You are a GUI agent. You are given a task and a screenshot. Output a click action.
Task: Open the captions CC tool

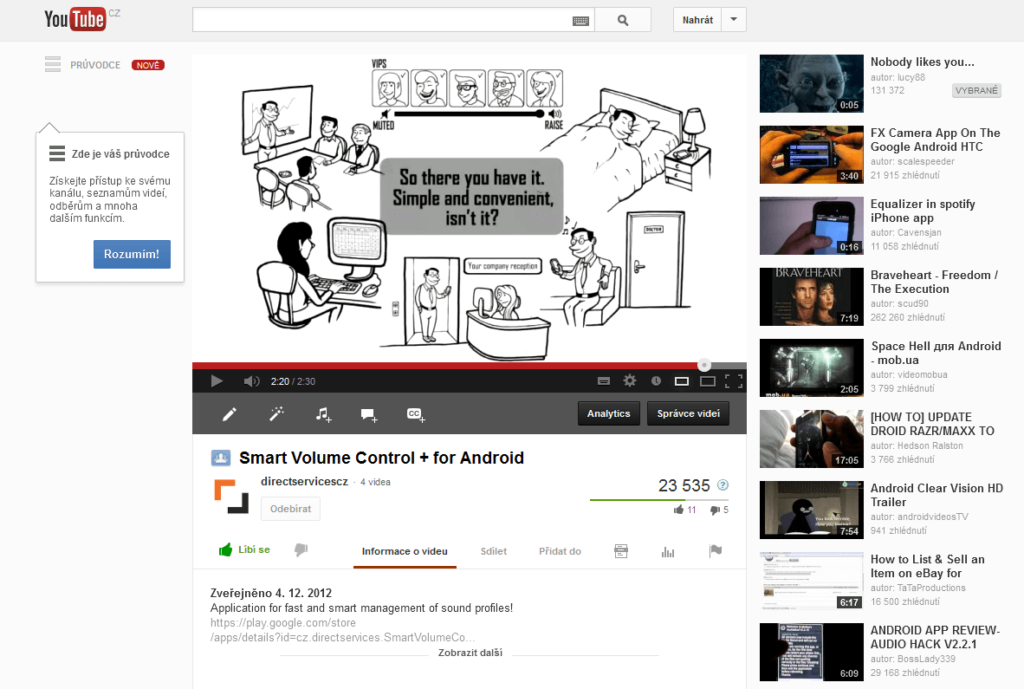click(x=416, y=415)
